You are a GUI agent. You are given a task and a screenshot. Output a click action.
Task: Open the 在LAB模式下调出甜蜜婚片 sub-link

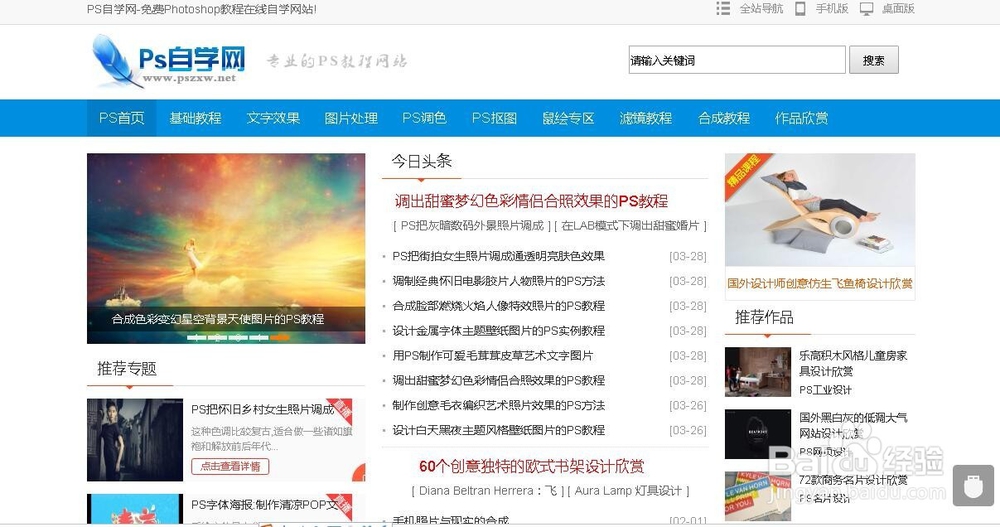coord(630,225)
